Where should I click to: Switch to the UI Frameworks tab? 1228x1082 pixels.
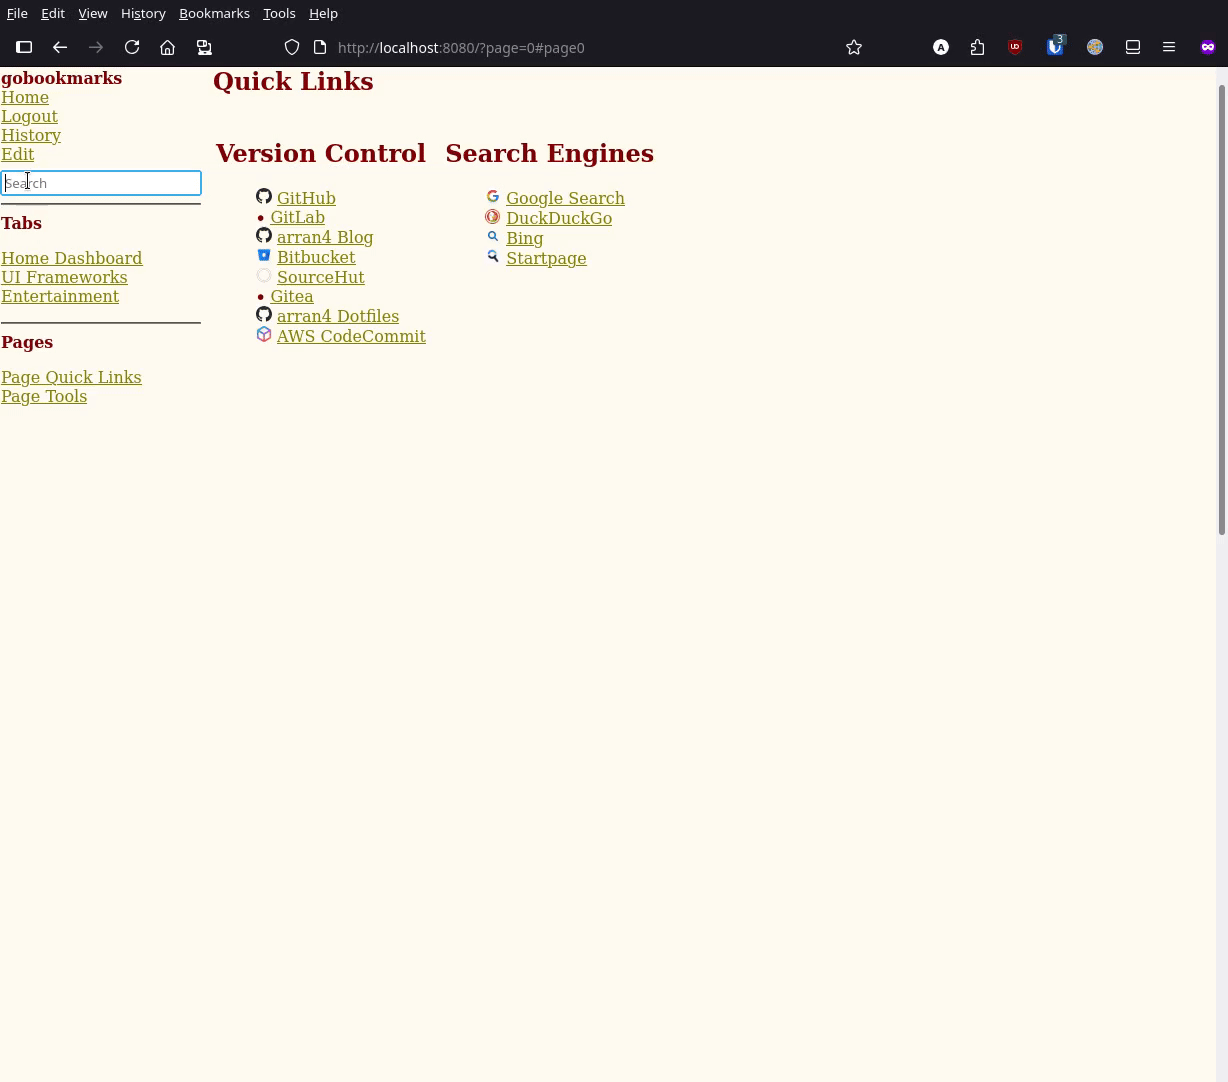click(64, 277)
